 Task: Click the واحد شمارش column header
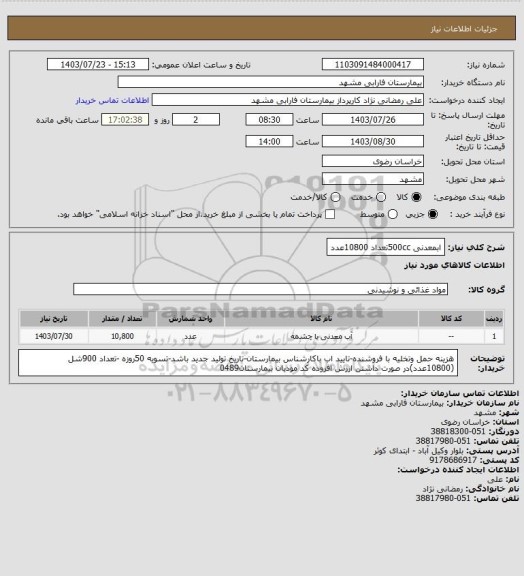point(190,319)
